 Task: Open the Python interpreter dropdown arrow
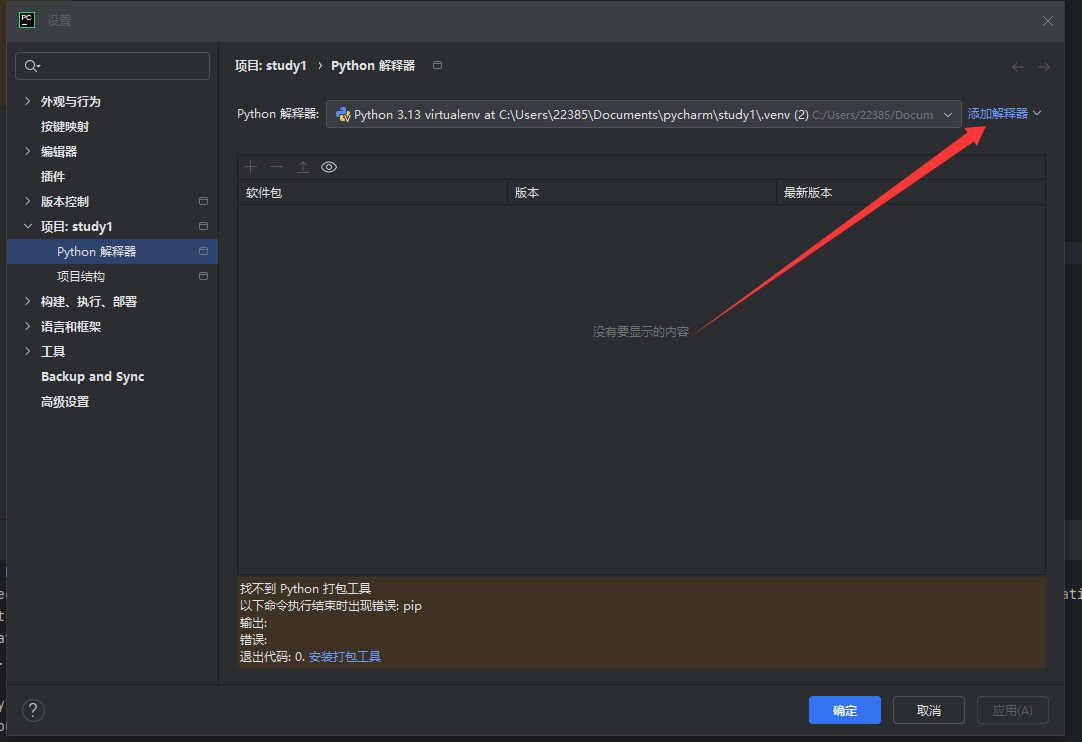coord(948,115)
